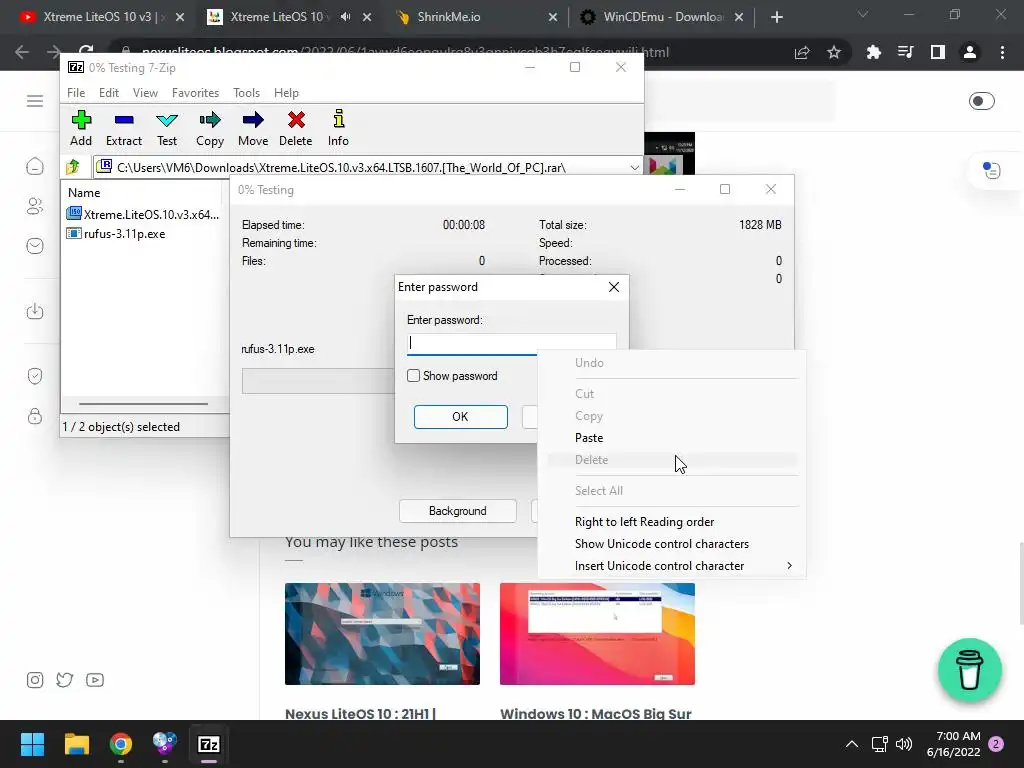Click the Info toolbar icon
Screen dimensions: 1024x768
[x=338, y=129]
